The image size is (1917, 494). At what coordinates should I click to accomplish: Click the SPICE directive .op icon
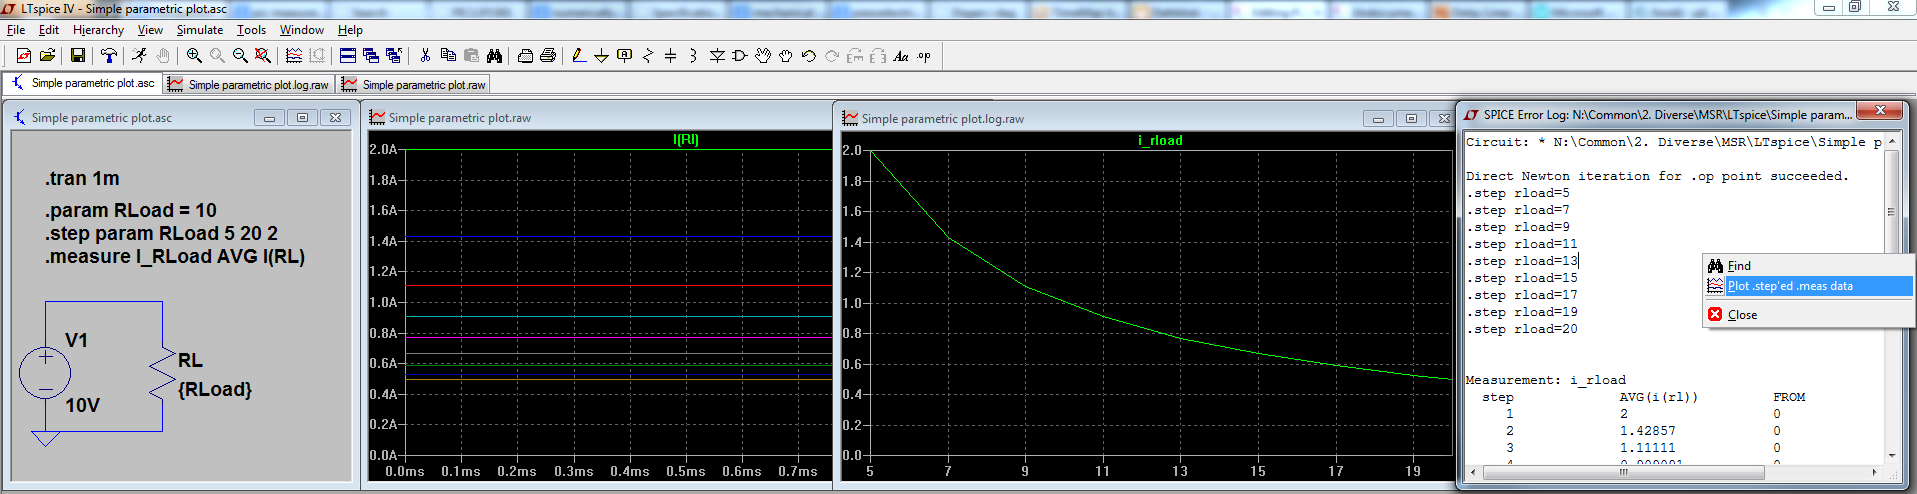pos(924,56)
